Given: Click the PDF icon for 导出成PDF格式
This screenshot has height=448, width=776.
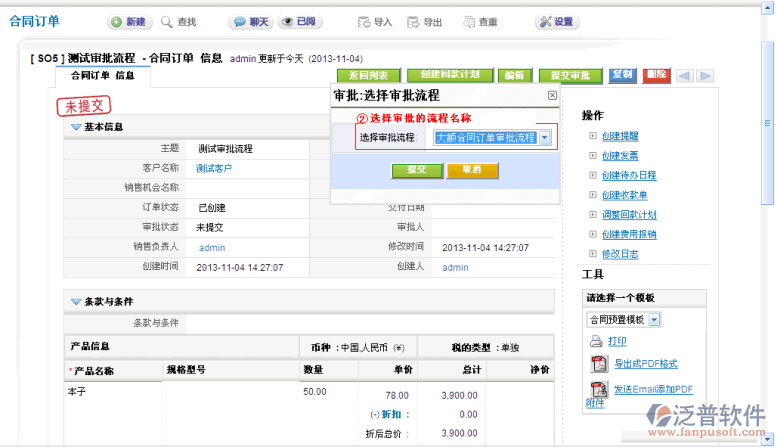Looking at the screenshot, I should point(597,364).
